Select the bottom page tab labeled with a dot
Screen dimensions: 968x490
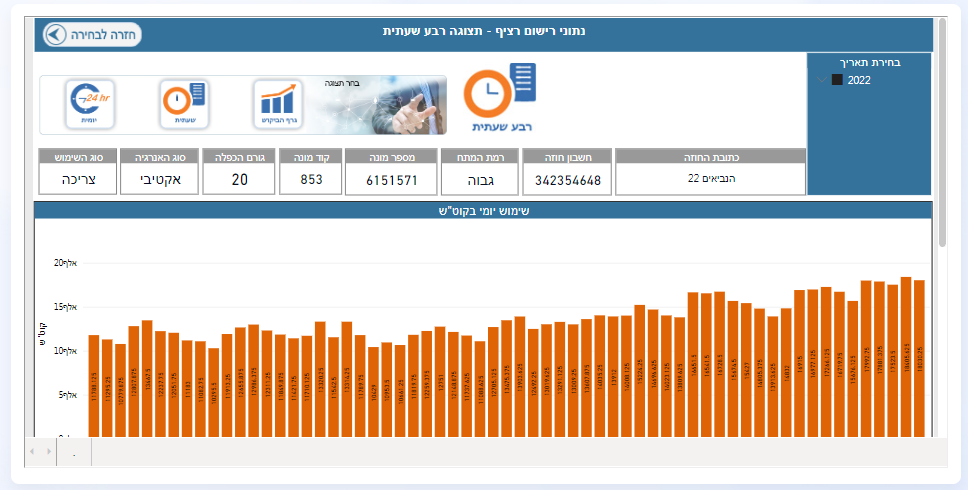pos(74,453)
